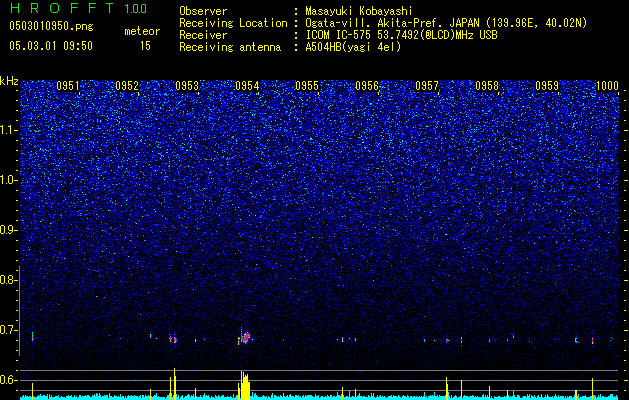Click the 1000 time marker
Image resolution: width=629 pixels, height=400 pixels.
pos(607,86)
